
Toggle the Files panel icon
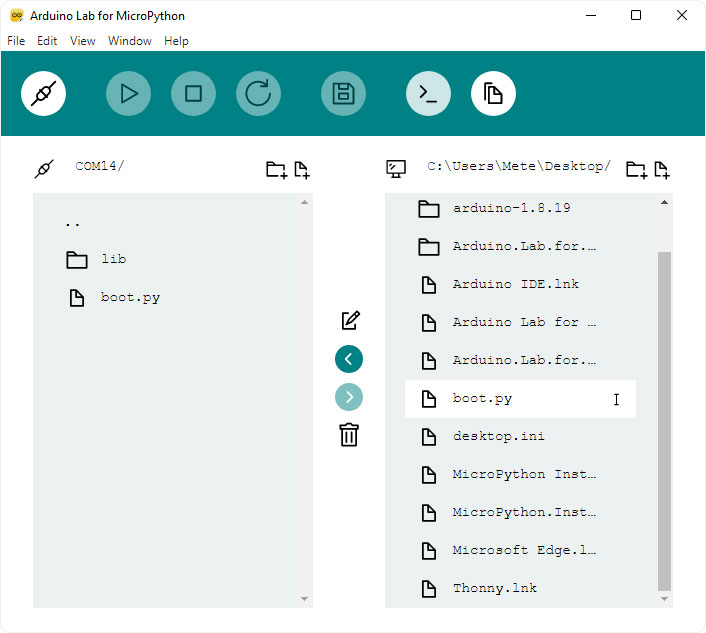[493, 94]
